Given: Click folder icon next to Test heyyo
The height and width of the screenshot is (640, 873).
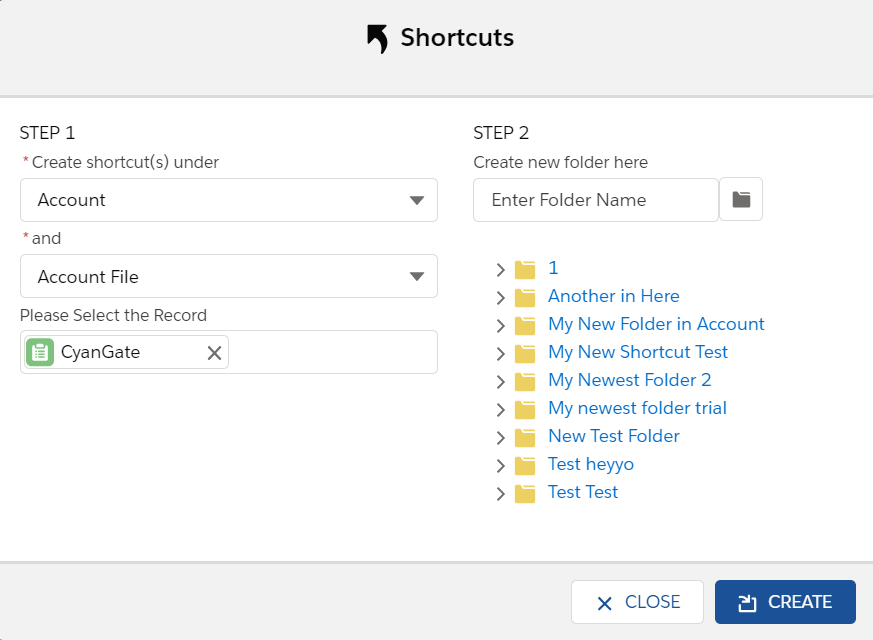Looking at the screenshot, I should (525, 465).
